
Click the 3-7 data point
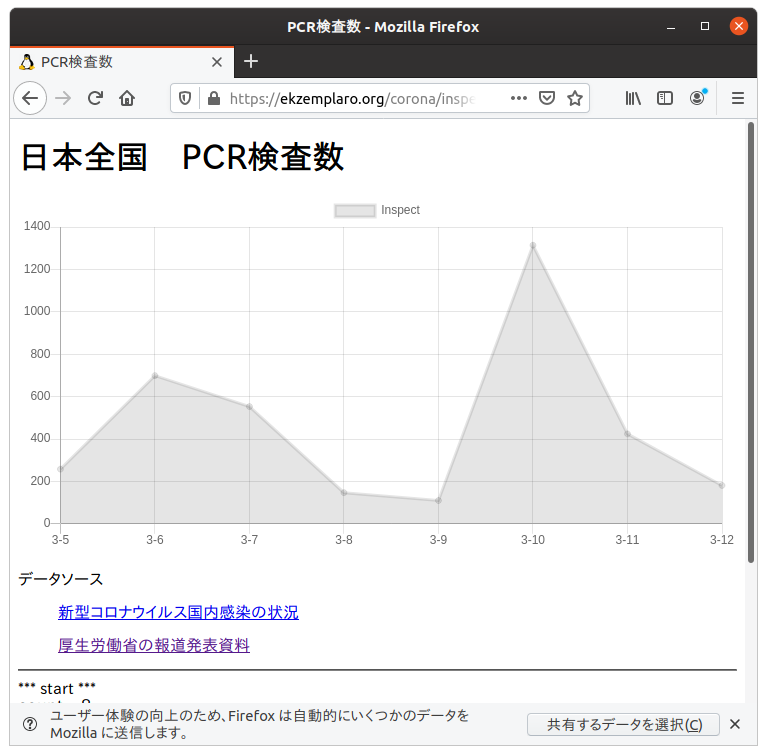pyautogui.click(x=249, y=407)
